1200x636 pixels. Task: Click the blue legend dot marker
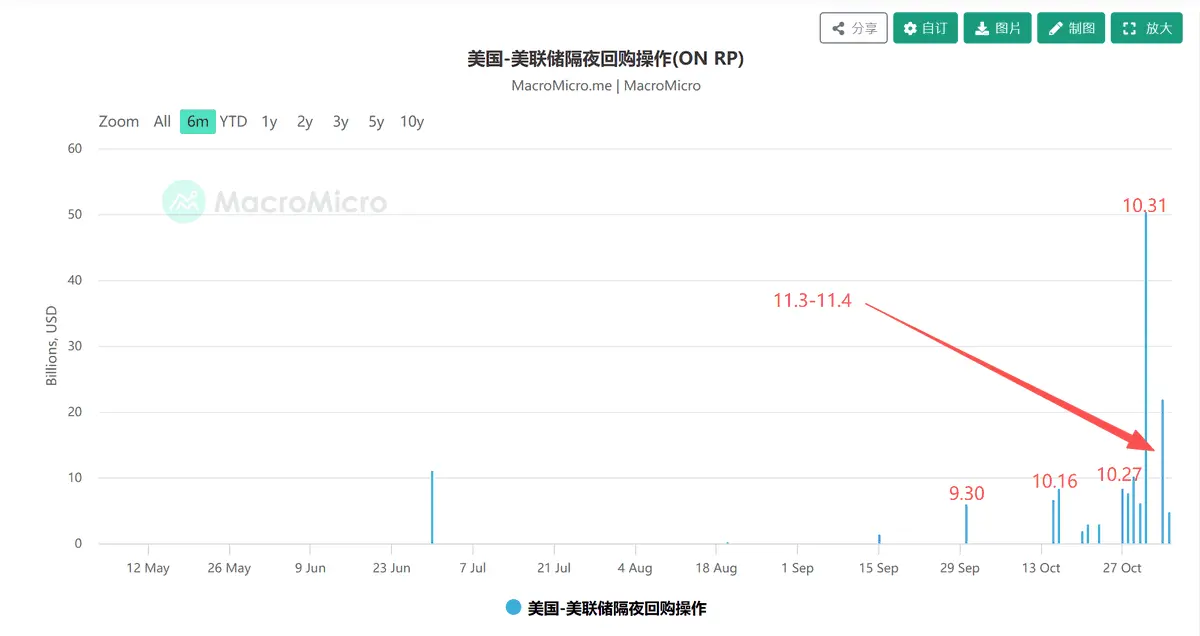[x=513, y=607]
